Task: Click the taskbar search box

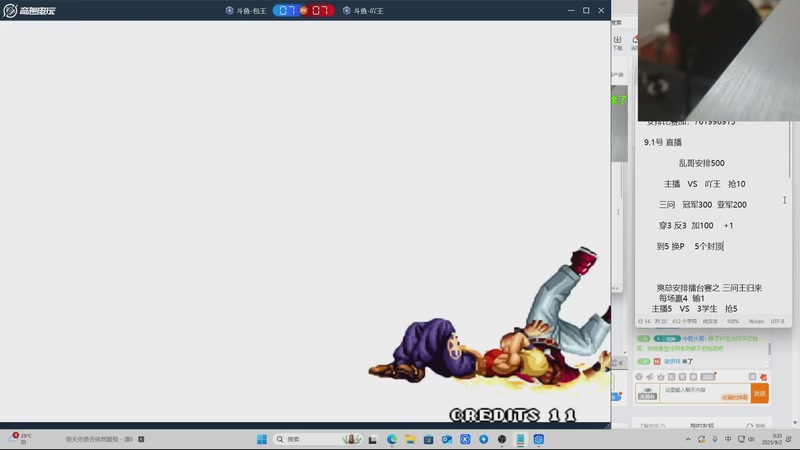Action: [x=318, y=439]
